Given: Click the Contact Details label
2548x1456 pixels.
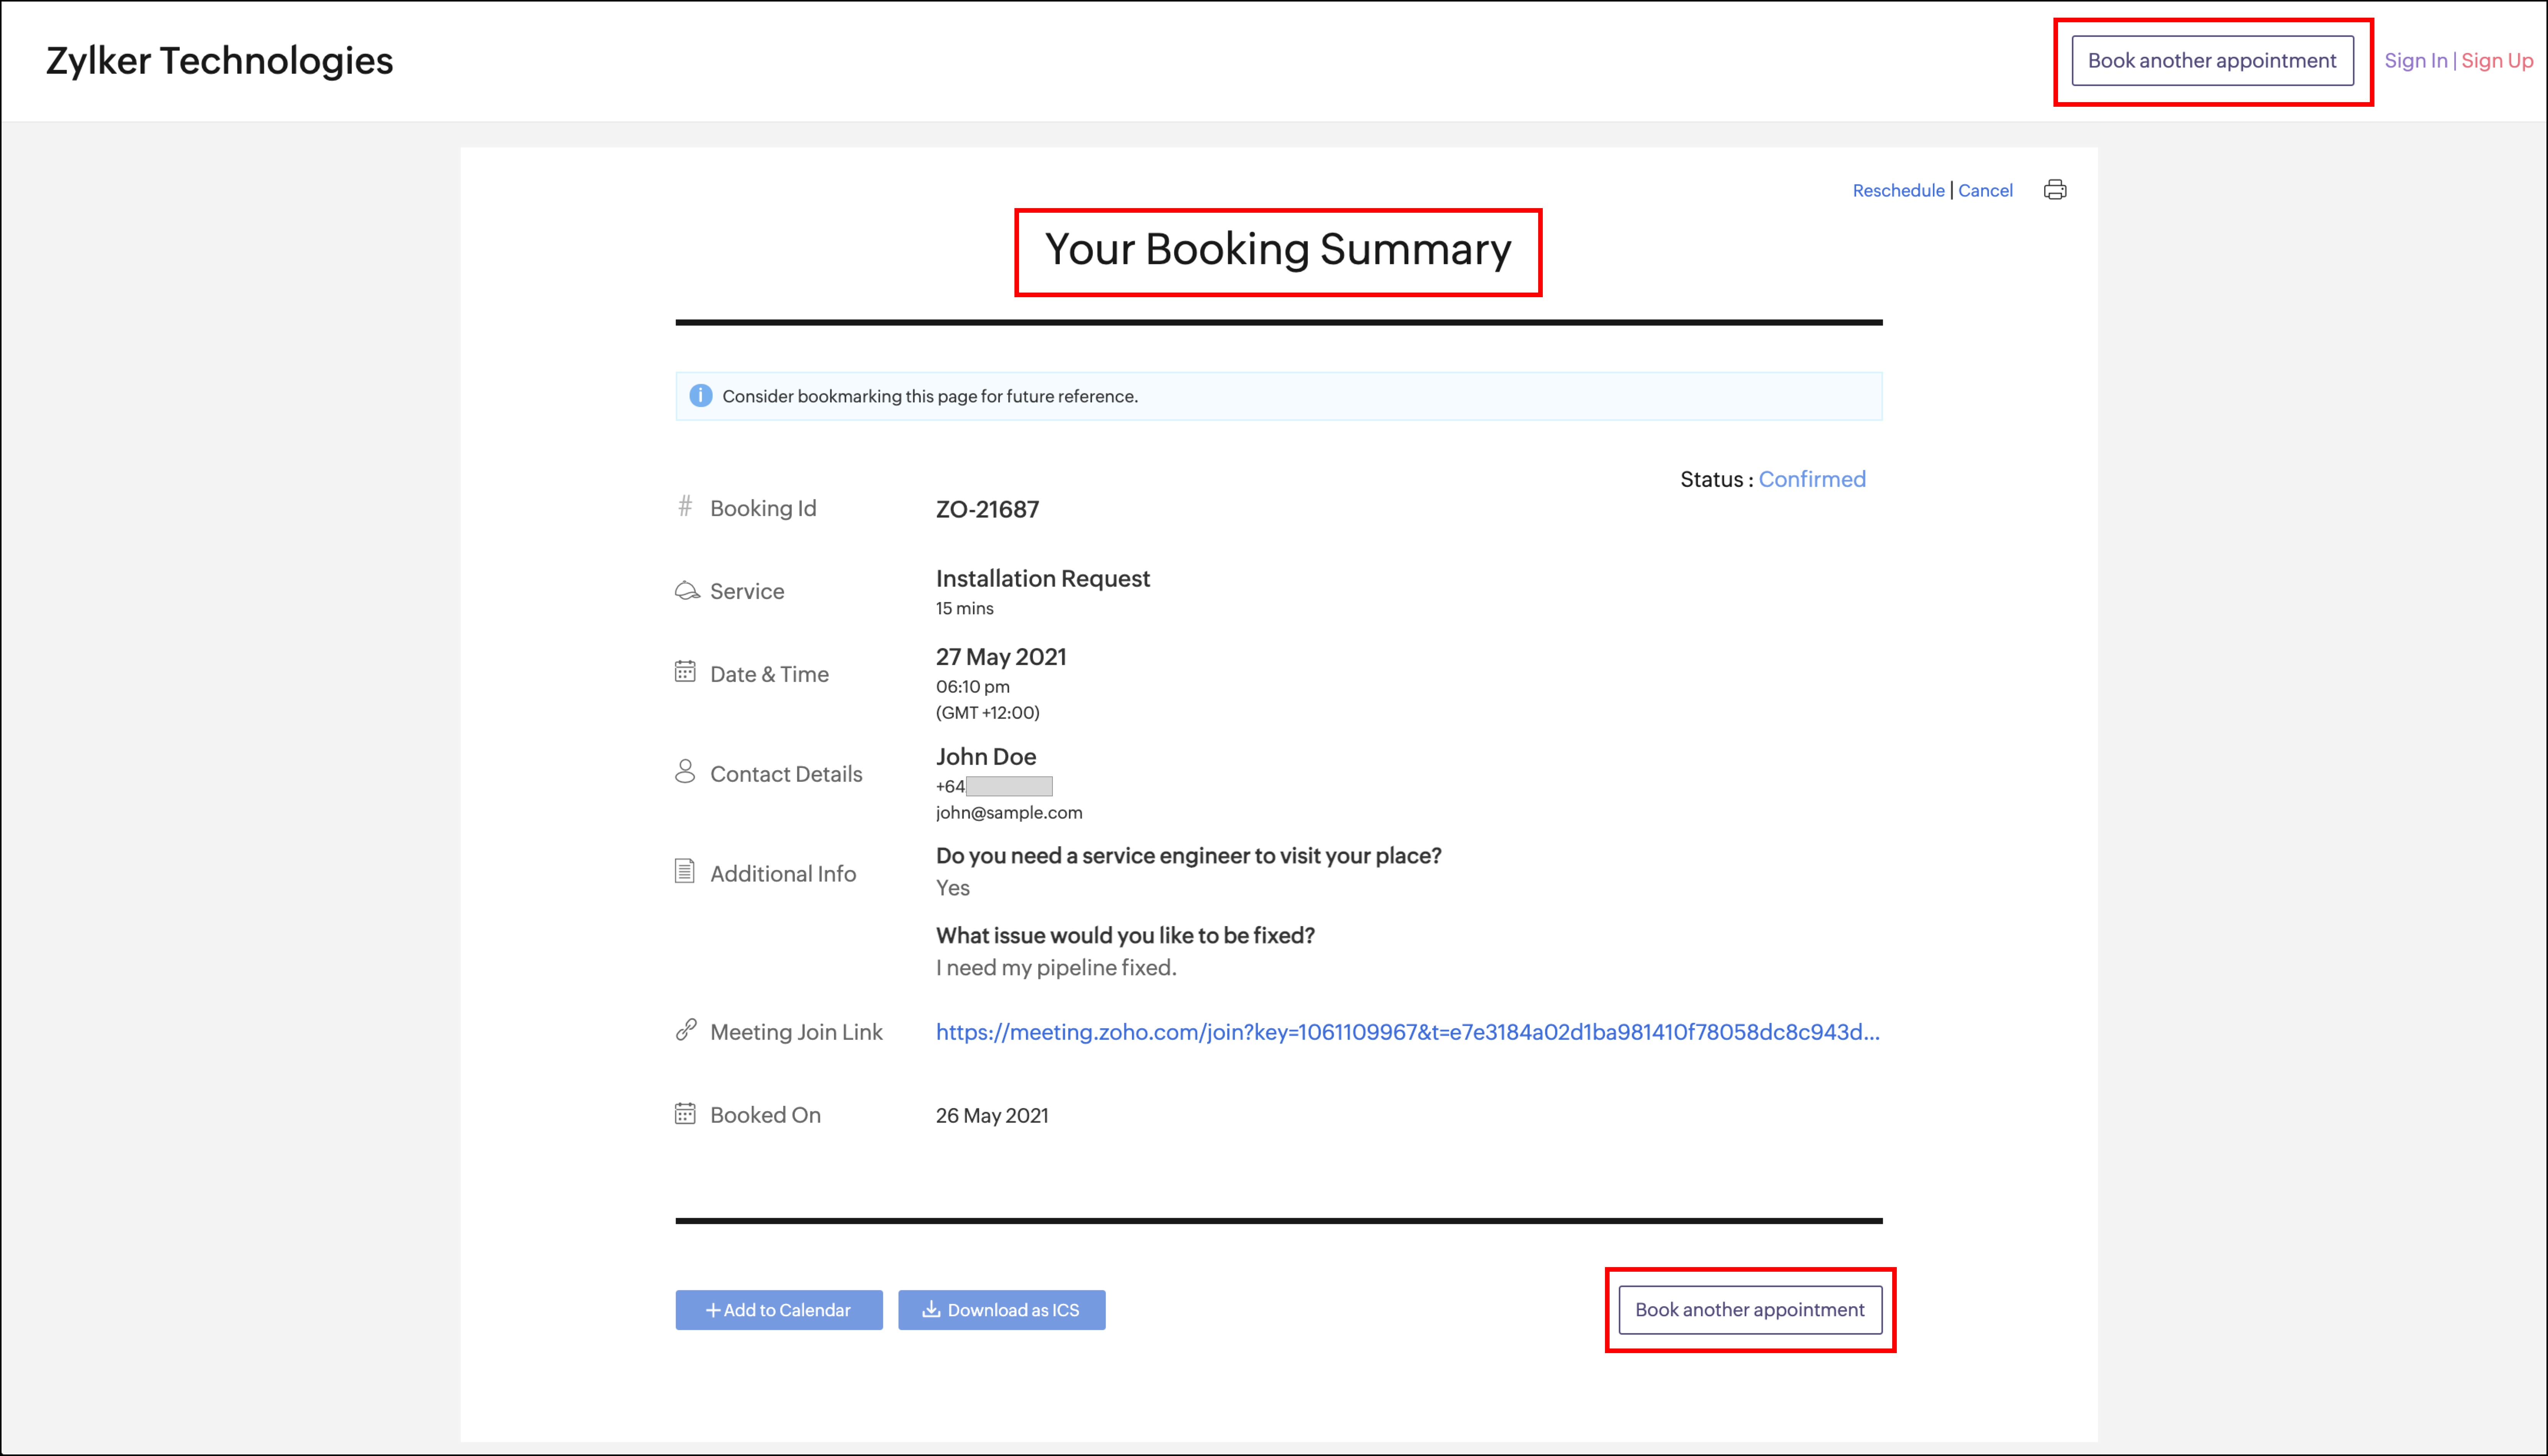Looking at the screenshot, I should (786, 774).
